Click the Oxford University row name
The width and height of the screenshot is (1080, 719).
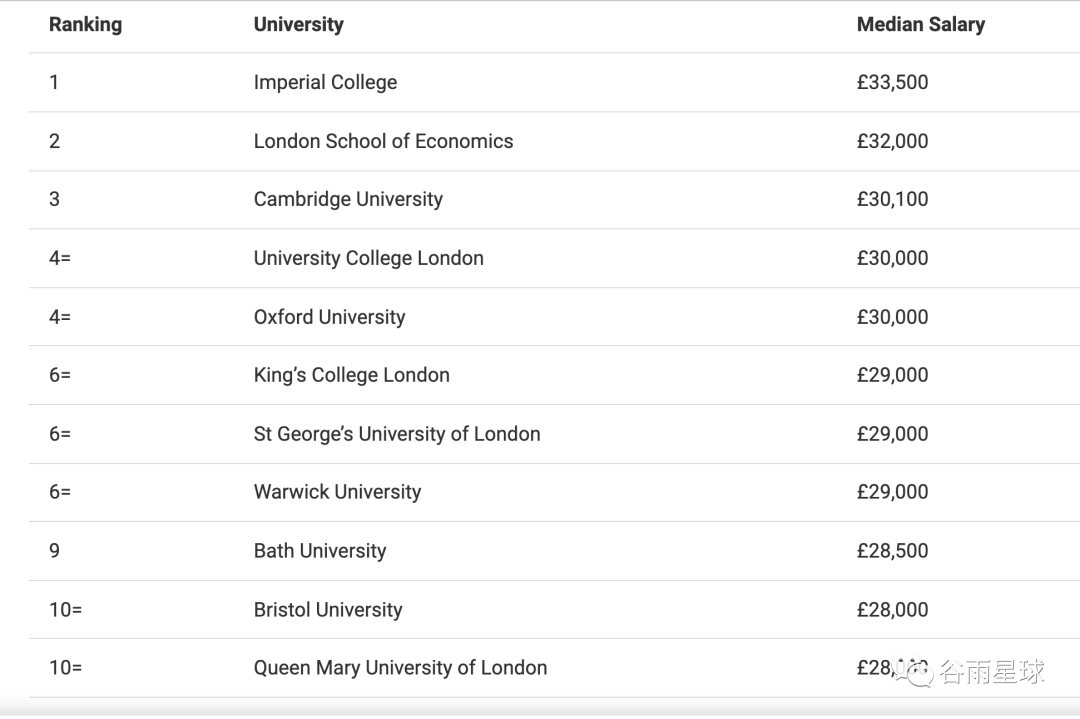(329, 317)
